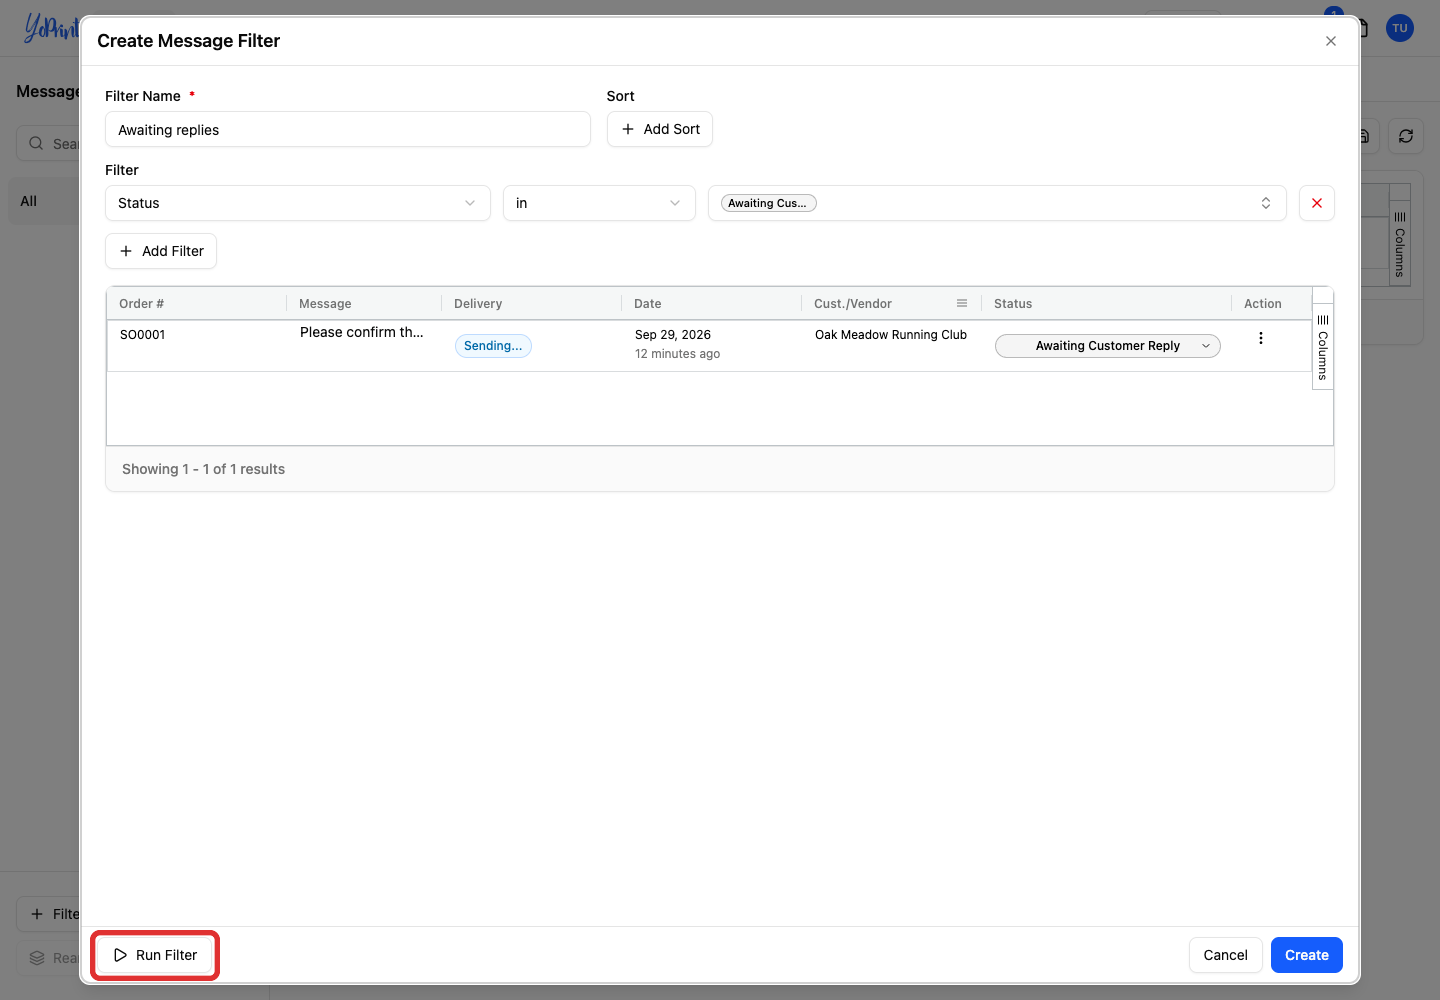Change the Awaiting Customer Reply status dropdown
1440x1000 pixels.
1108,346
